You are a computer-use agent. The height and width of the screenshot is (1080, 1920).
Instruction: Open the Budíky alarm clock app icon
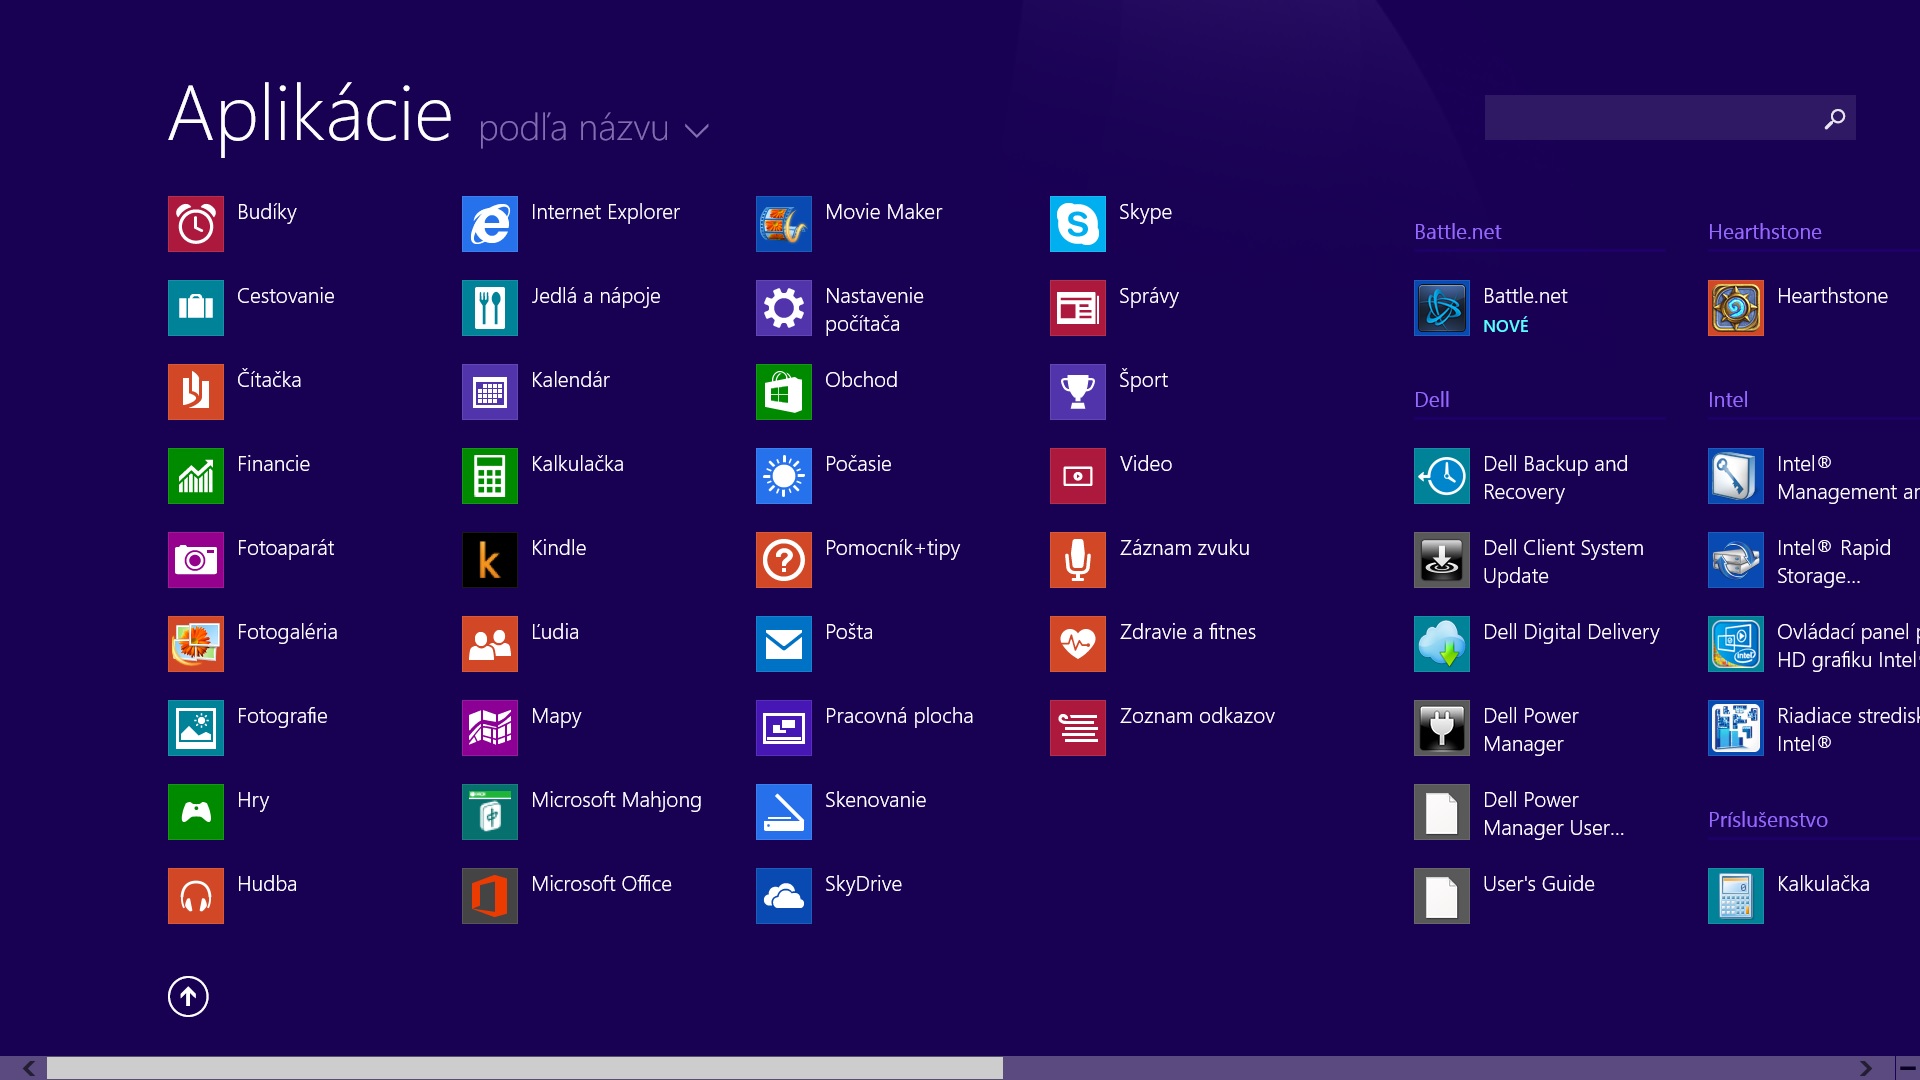(x=196, y=224)
